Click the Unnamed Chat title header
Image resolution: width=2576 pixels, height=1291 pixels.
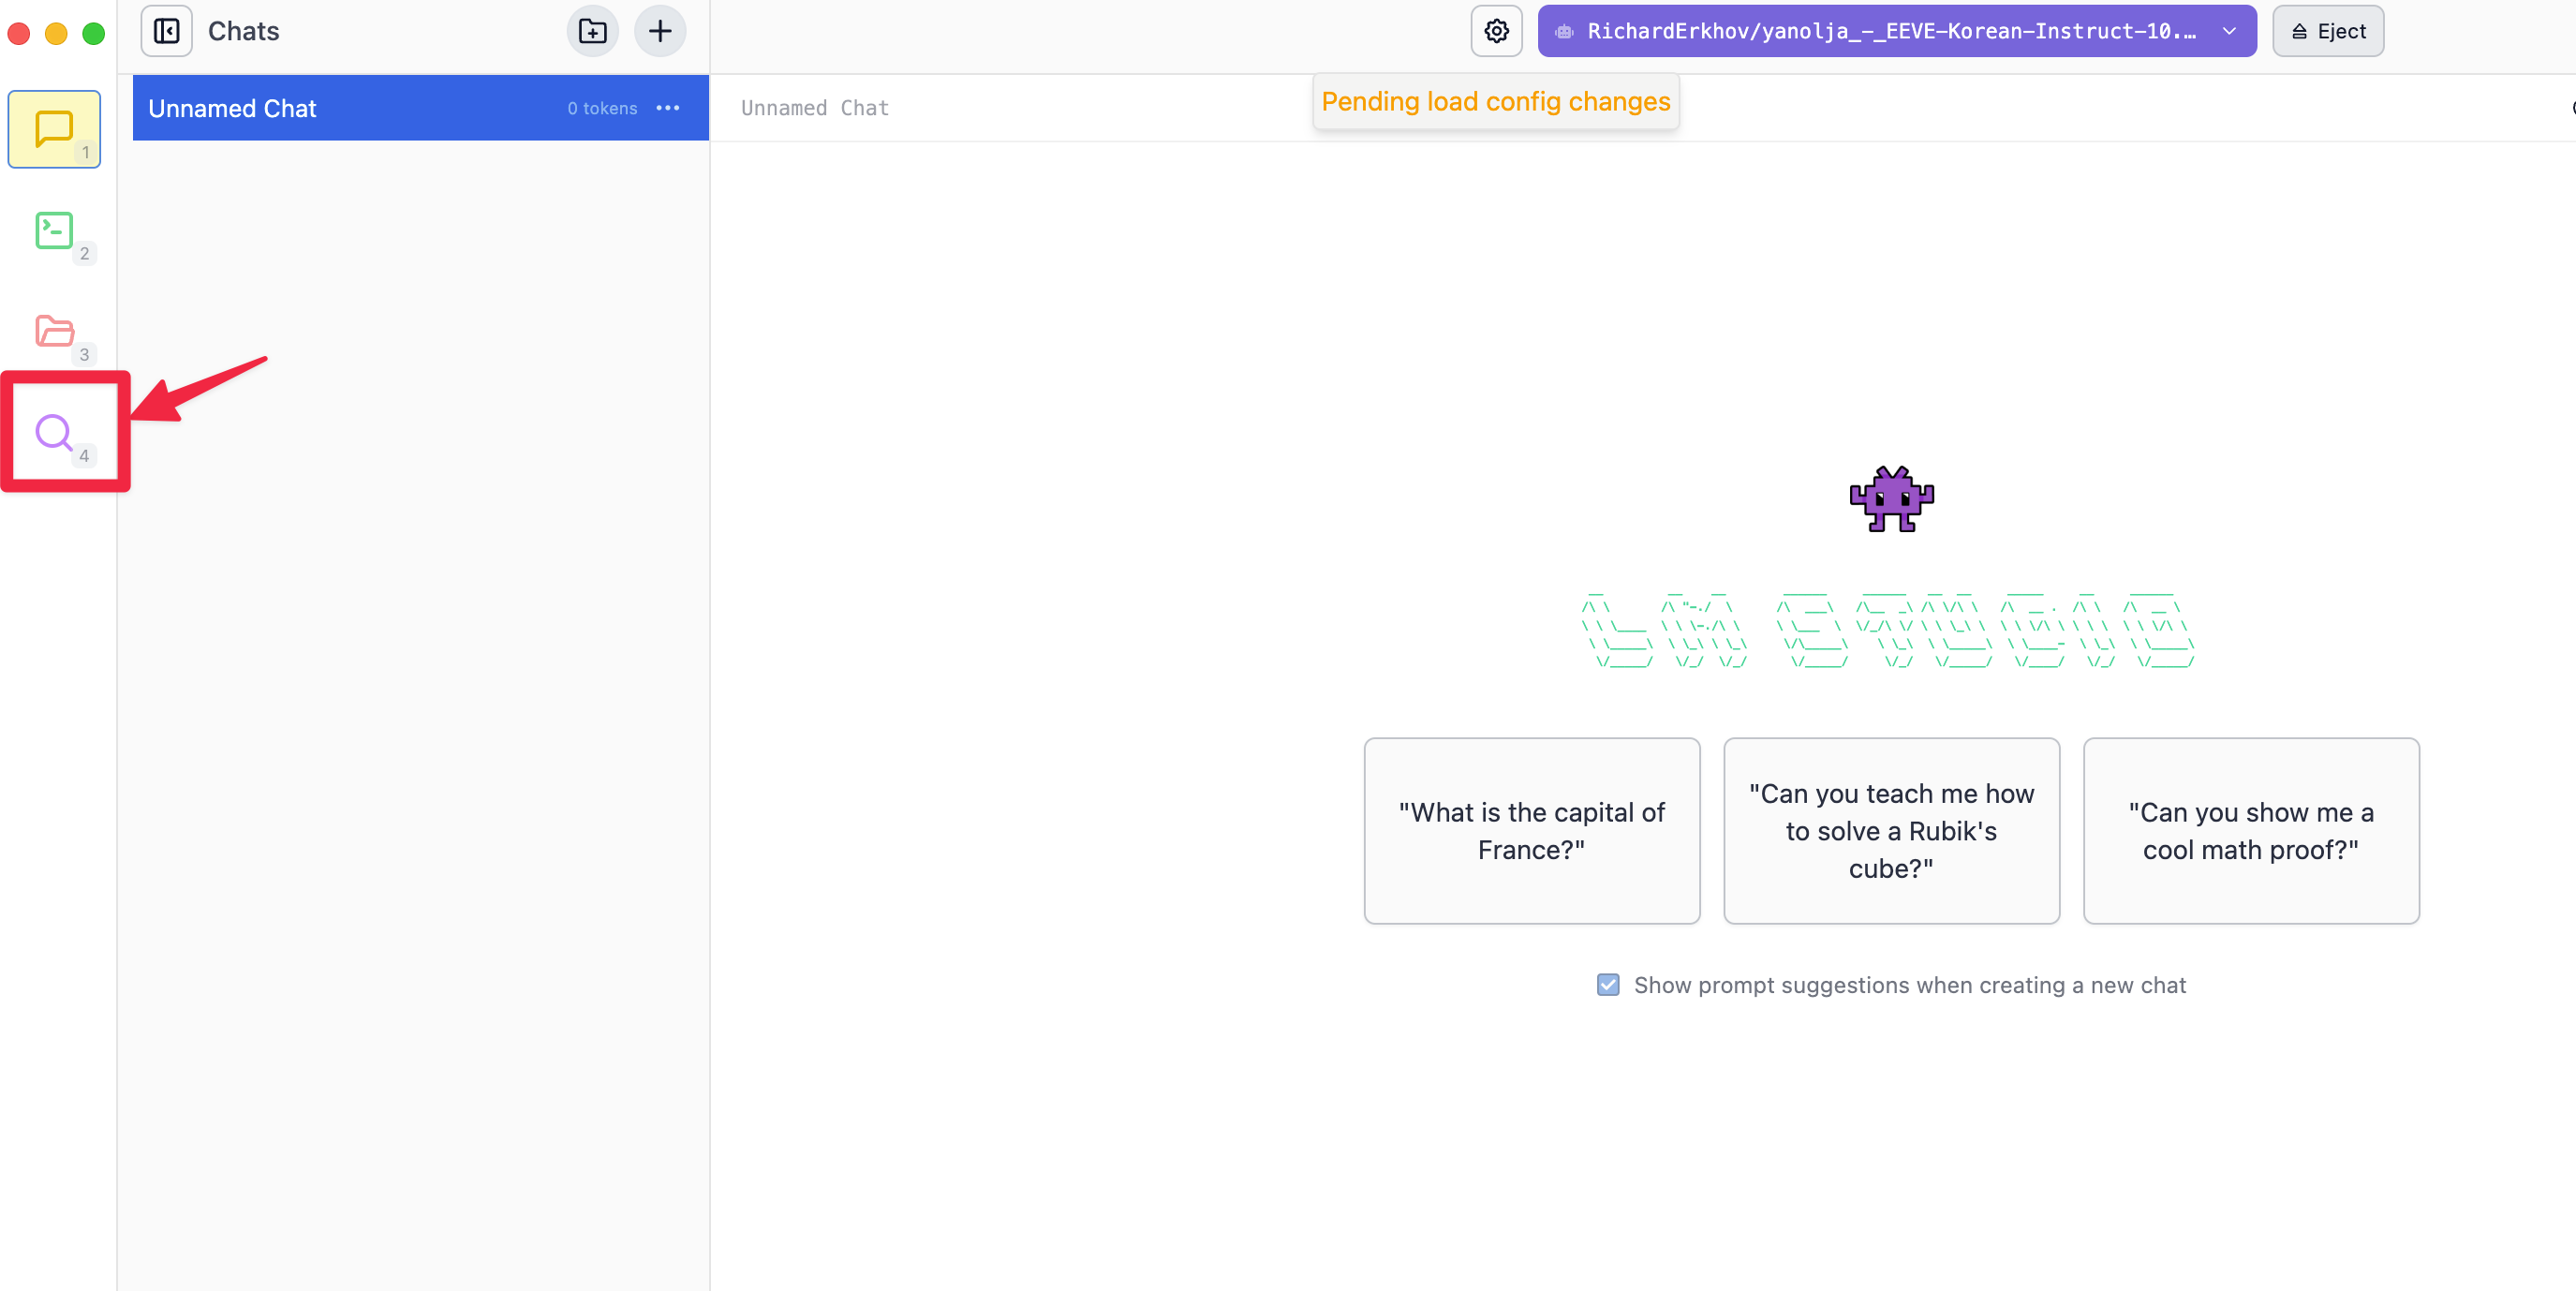coord(814,108)
